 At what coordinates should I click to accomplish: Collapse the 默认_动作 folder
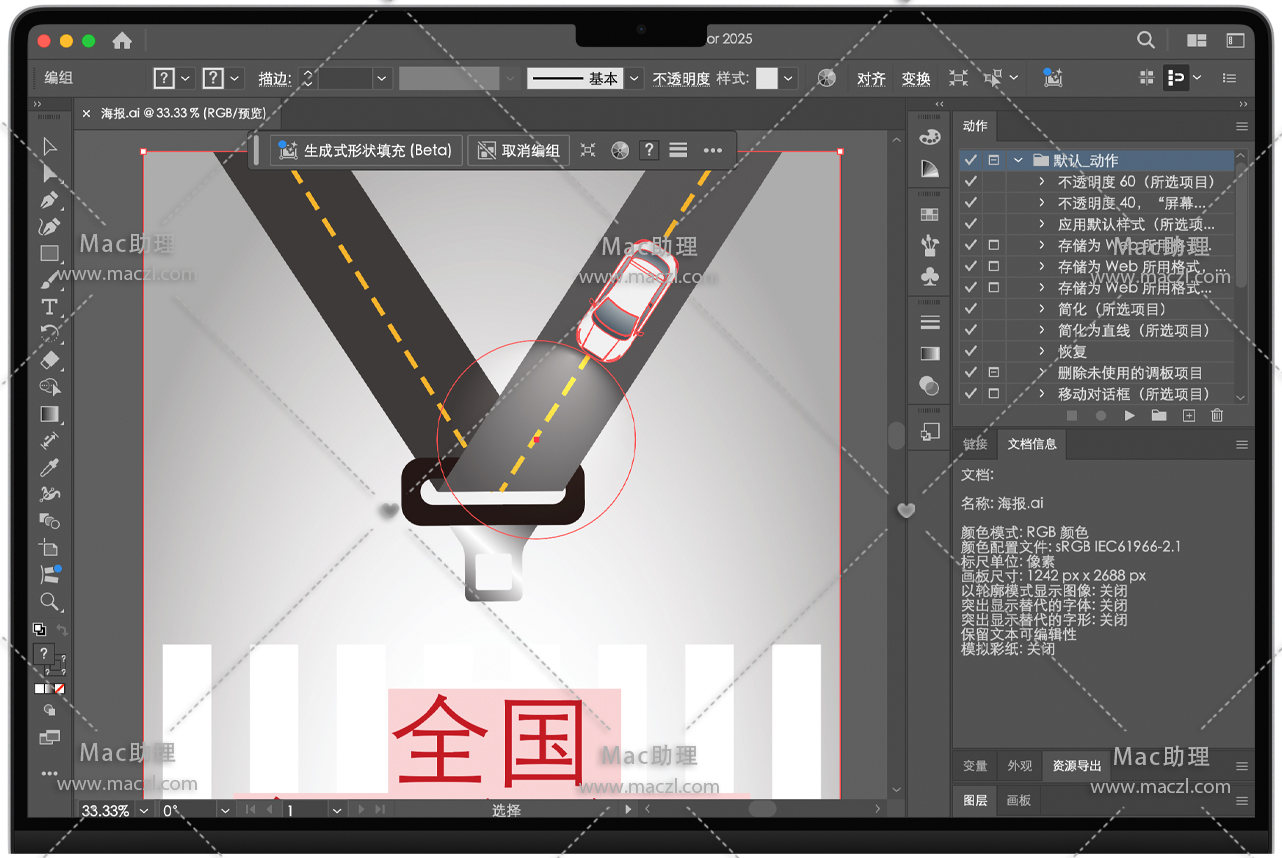pyautogui.click(x=1018, y=160)
